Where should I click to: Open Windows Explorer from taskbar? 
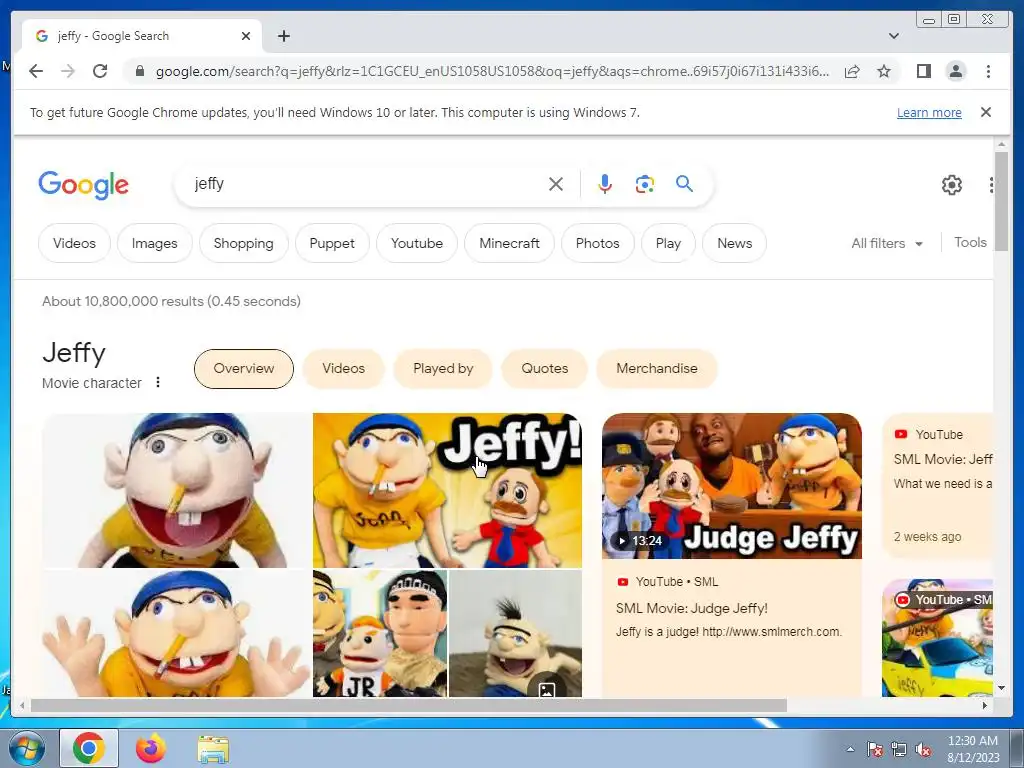(x=213, y=750)
